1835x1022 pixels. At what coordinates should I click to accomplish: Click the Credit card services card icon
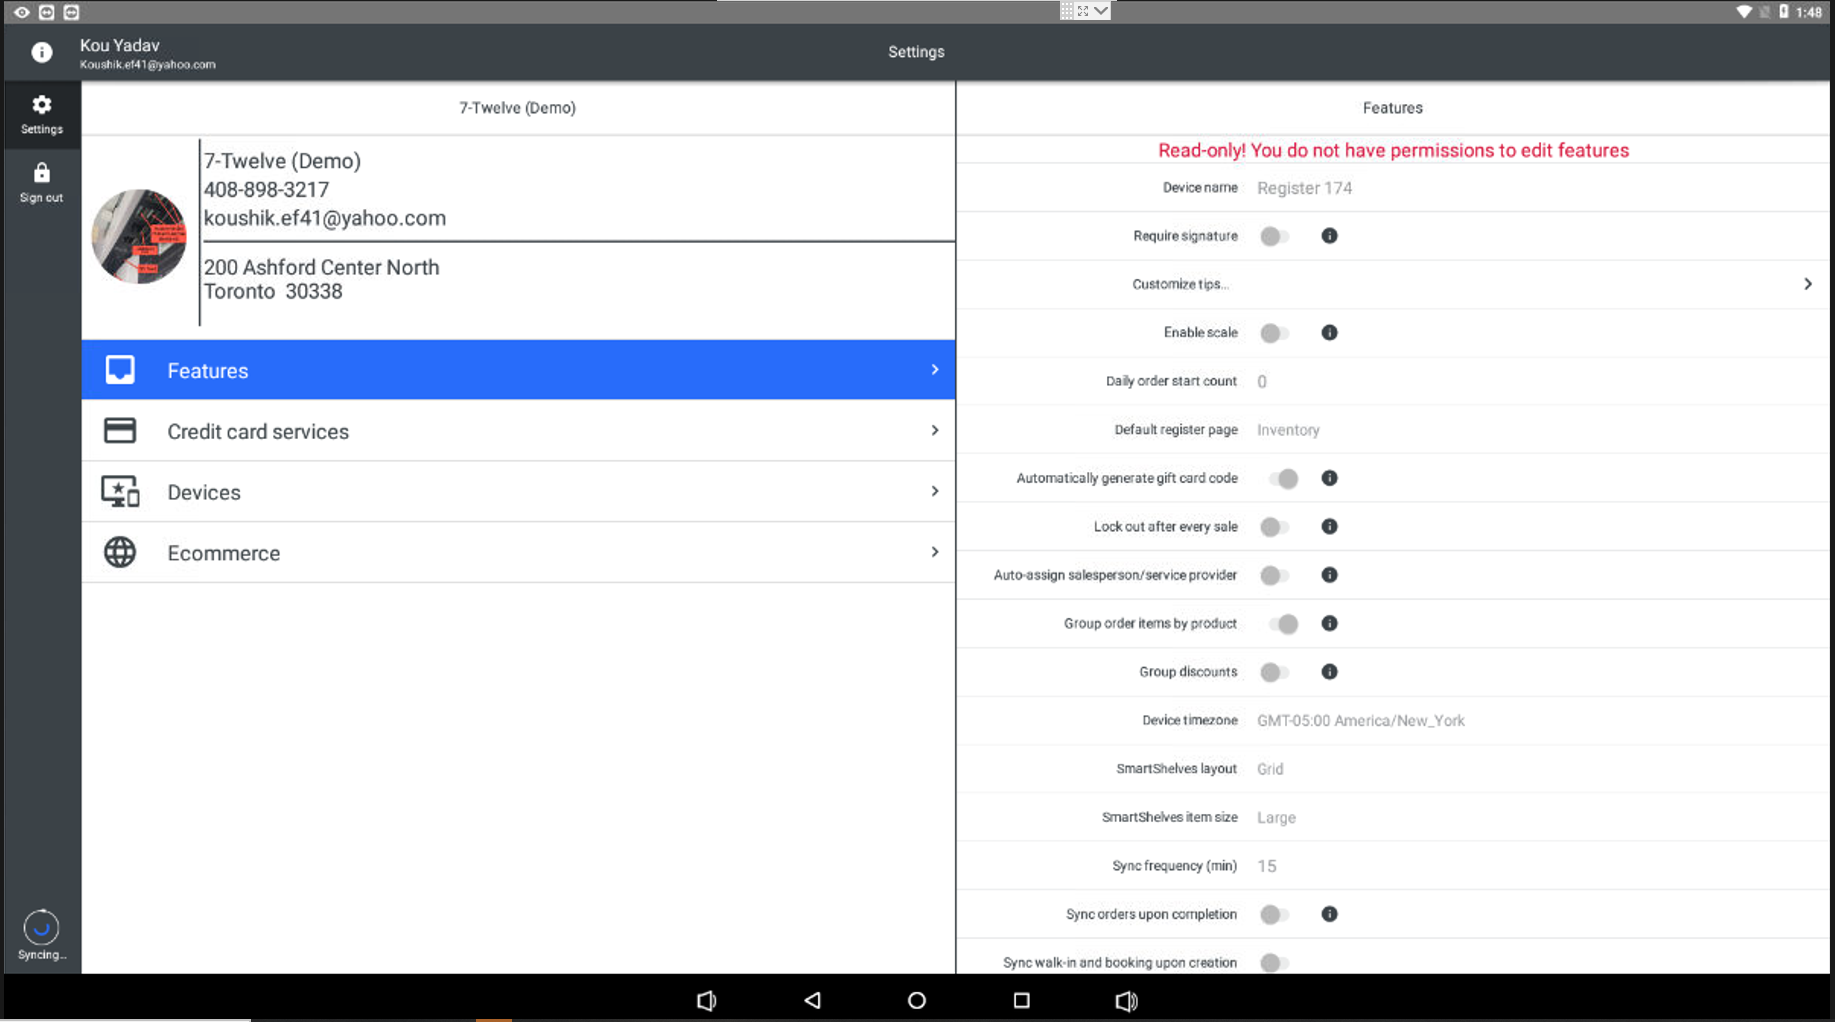click(x=120, y=431)
